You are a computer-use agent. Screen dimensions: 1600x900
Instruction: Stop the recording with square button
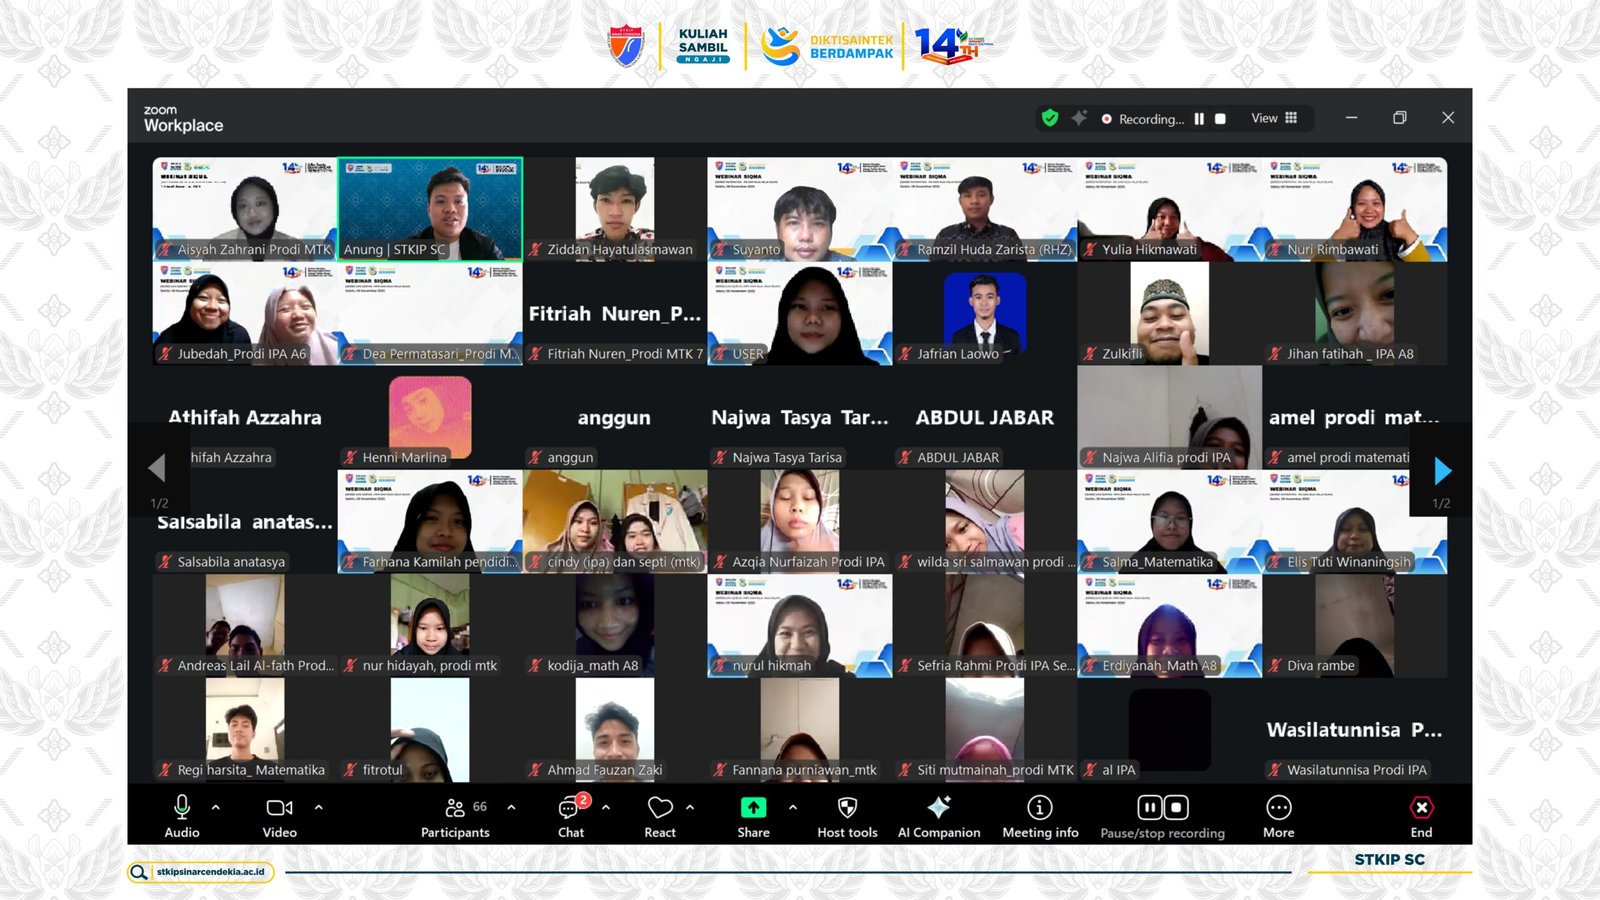pyautogui.click(x=1220, y=119)
